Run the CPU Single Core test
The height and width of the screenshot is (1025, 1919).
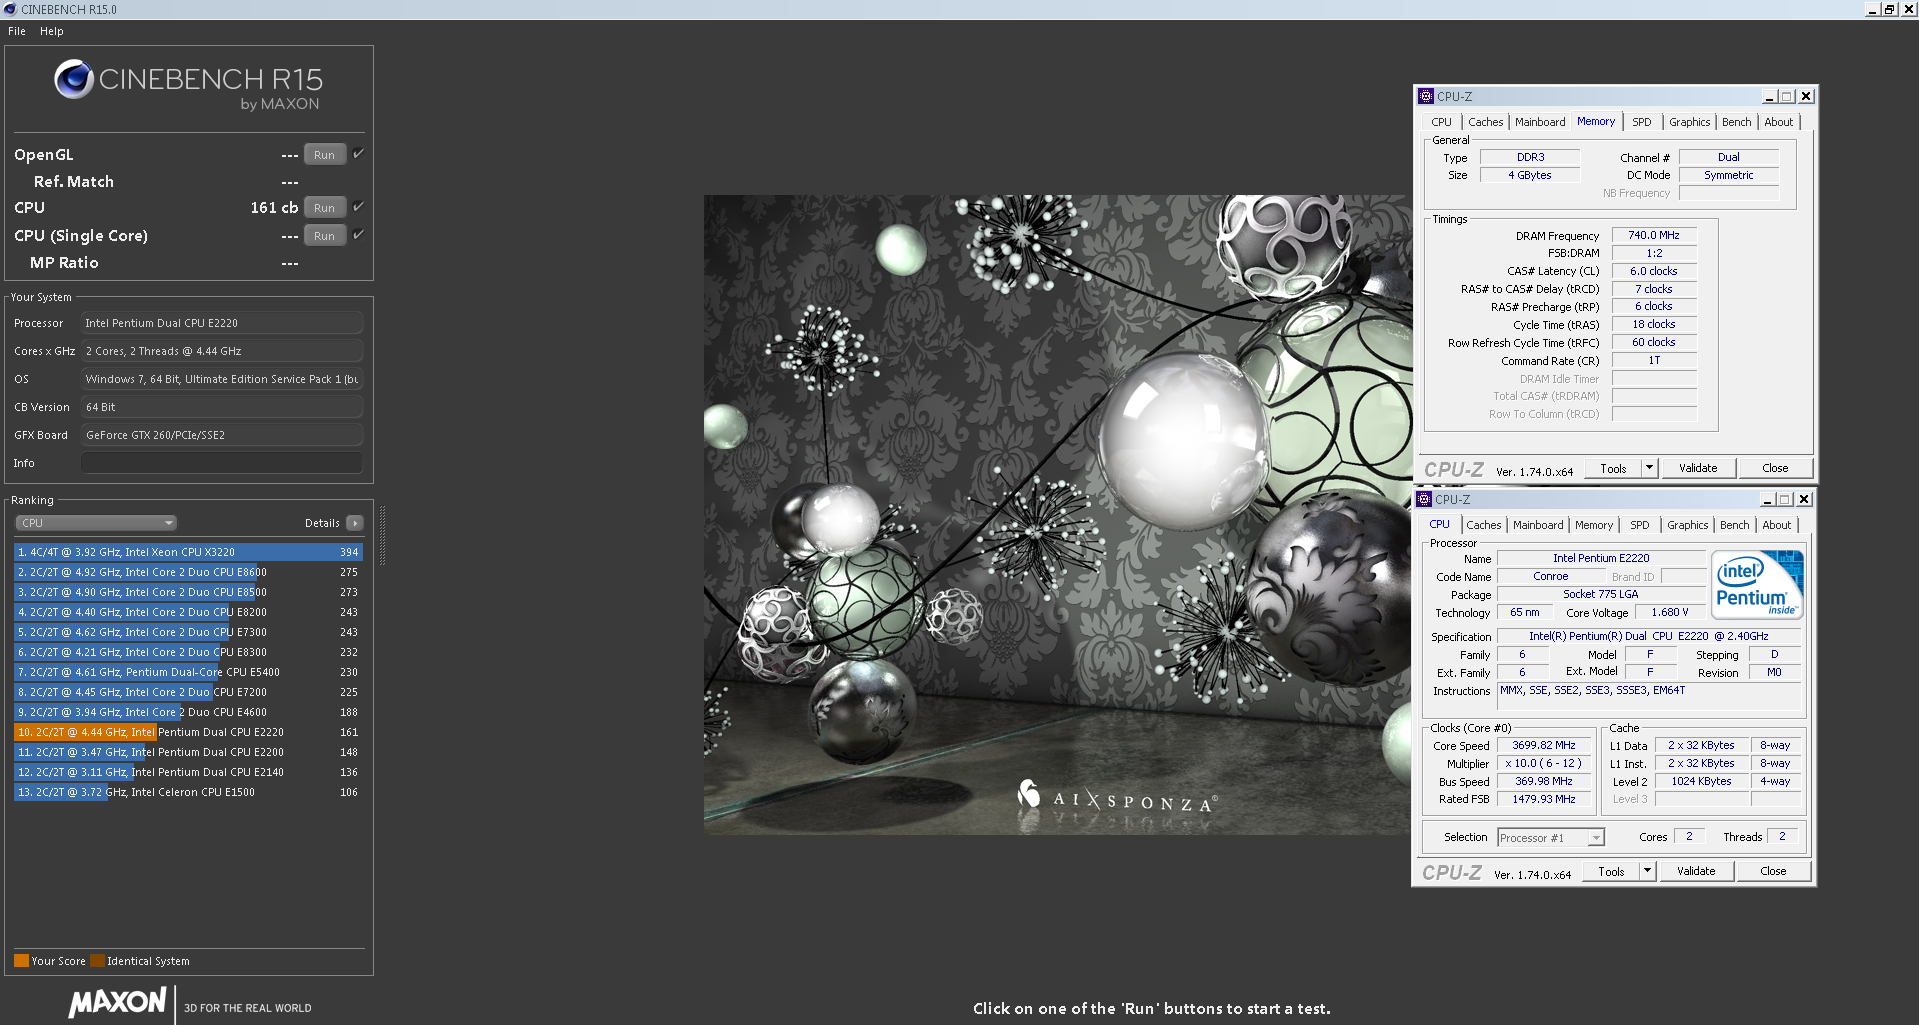pos(325,236)
